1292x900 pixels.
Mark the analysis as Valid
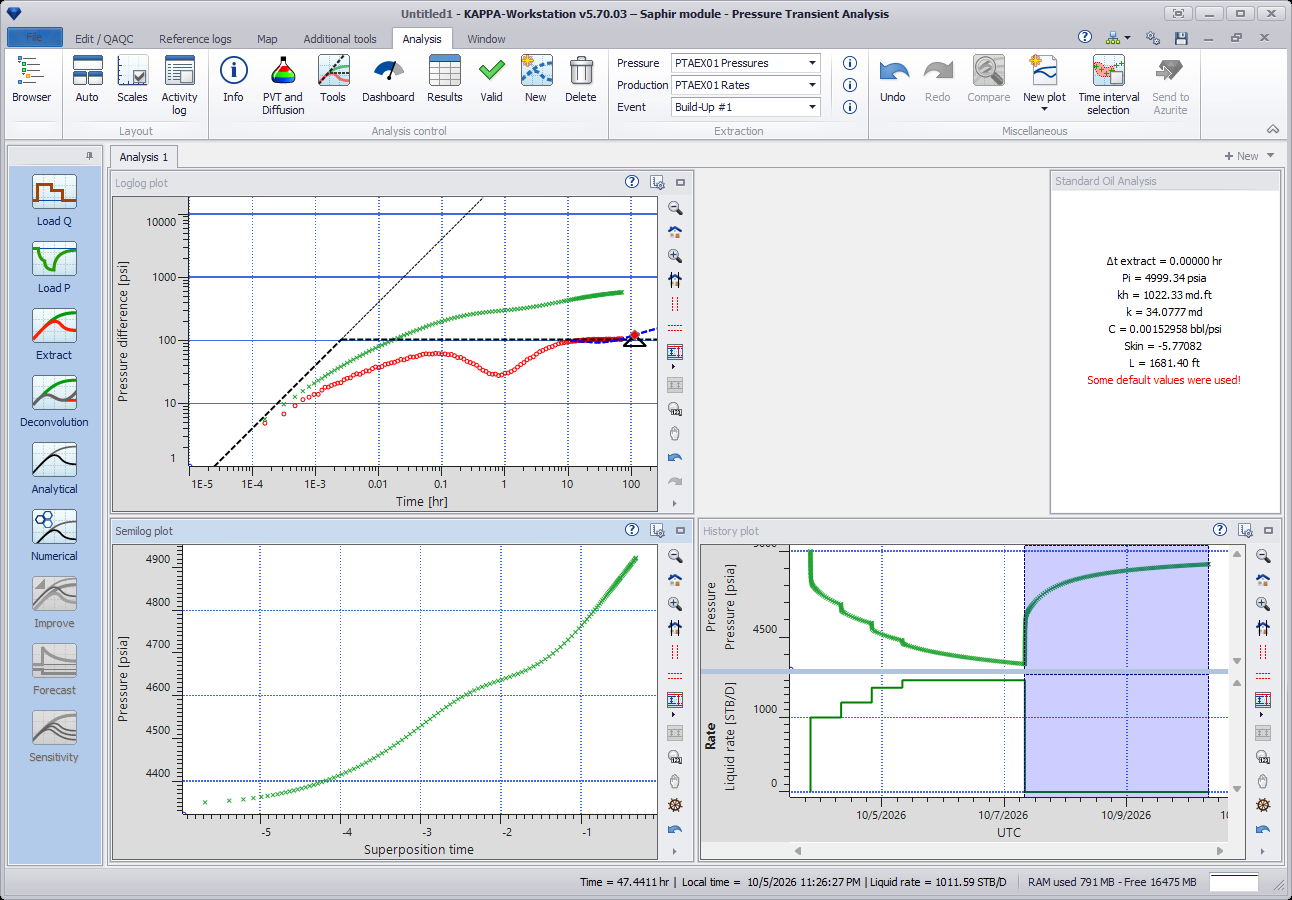(491, 80)
